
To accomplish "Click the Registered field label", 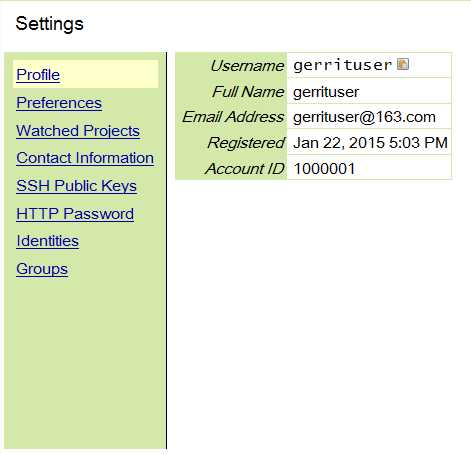I will point(246,143).
